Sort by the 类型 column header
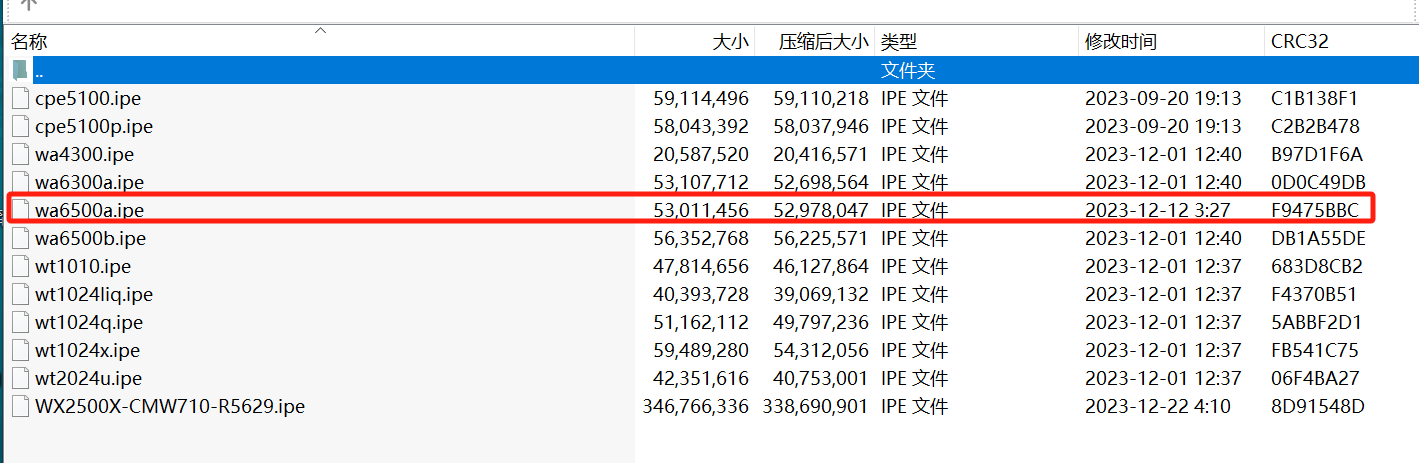This screenshot has height=463, width=1419. (x=899, y=42)
